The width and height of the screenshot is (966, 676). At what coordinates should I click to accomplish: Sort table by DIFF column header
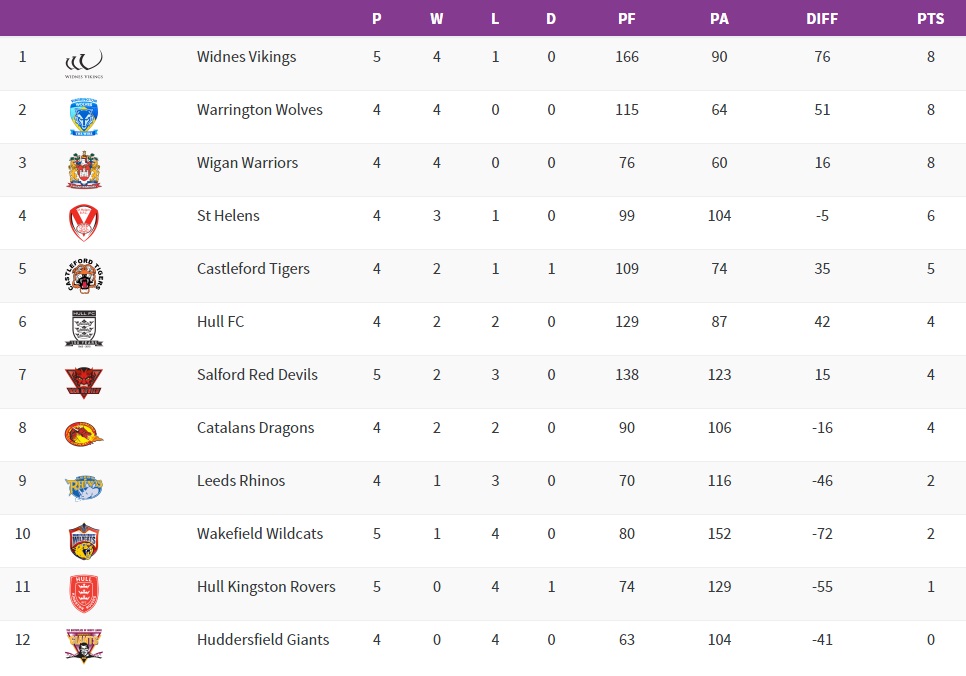(822, 18)
